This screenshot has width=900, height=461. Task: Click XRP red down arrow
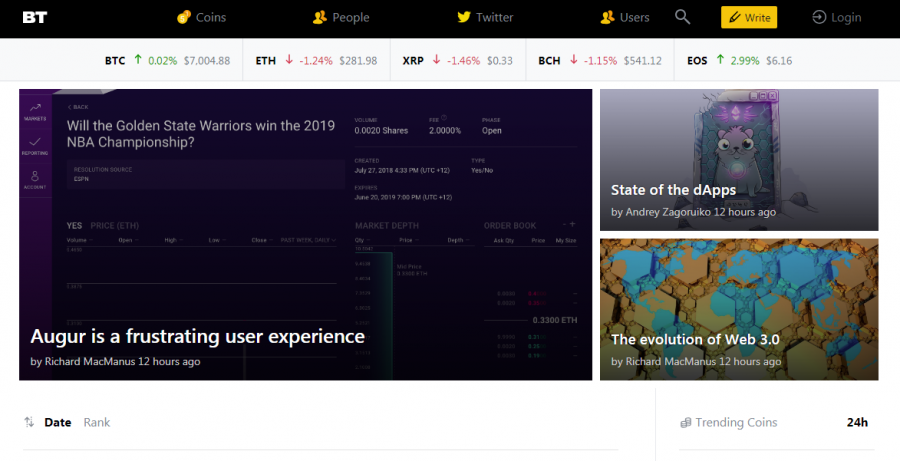click(x=436, y=59)
